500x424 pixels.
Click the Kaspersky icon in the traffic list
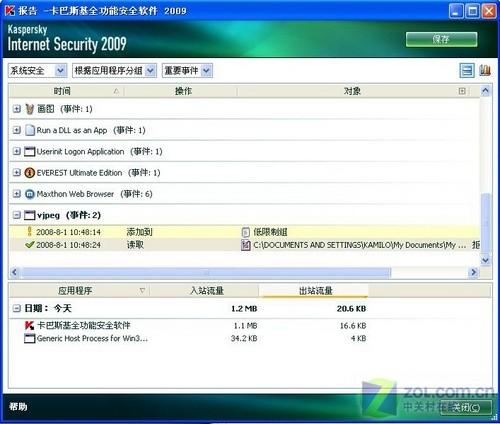pyautogui.click(x=30, y=325)
